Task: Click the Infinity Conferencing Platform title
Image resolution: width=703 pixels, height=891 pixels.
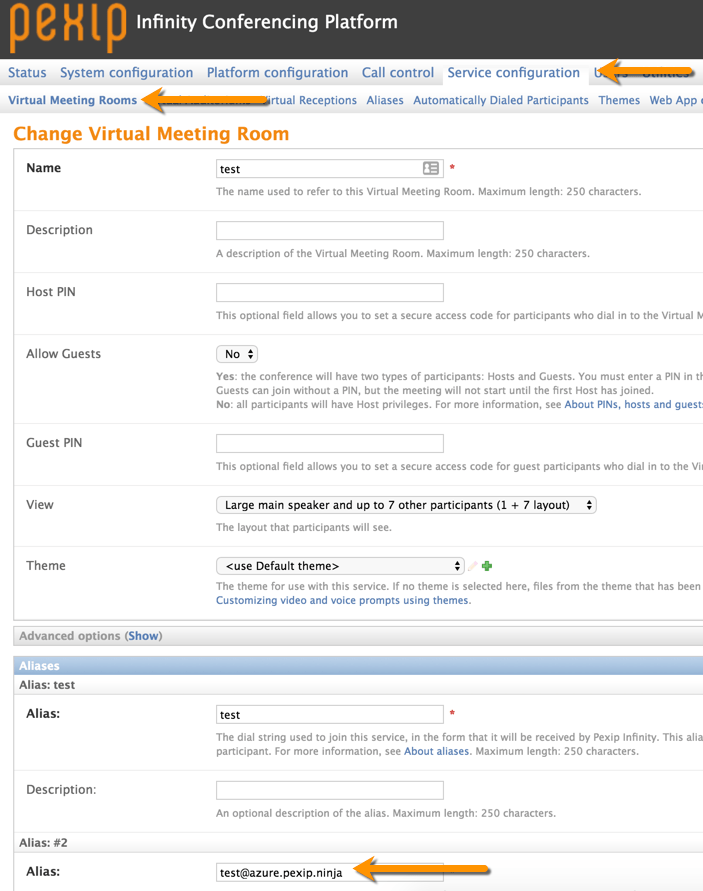Action: (x=267, y=22)
